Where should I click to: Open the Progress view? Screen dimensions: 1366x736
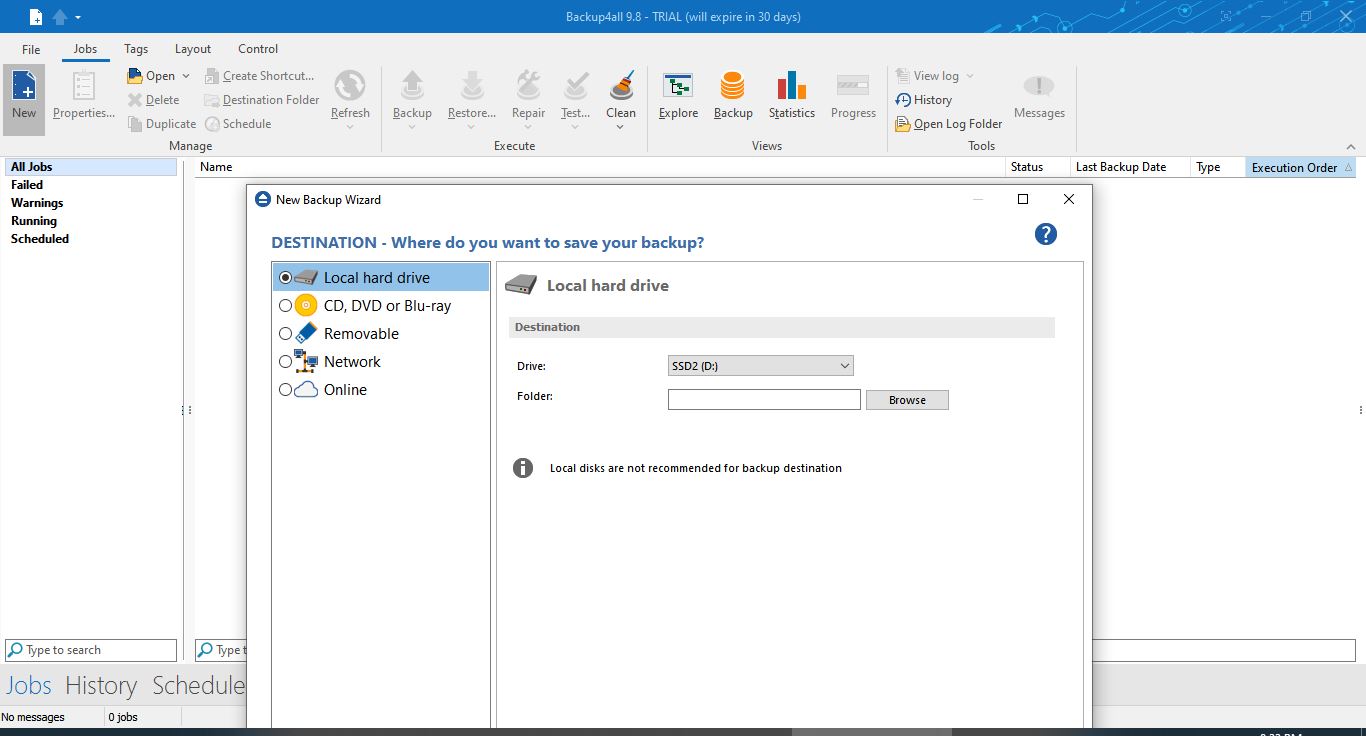(853, 95)
